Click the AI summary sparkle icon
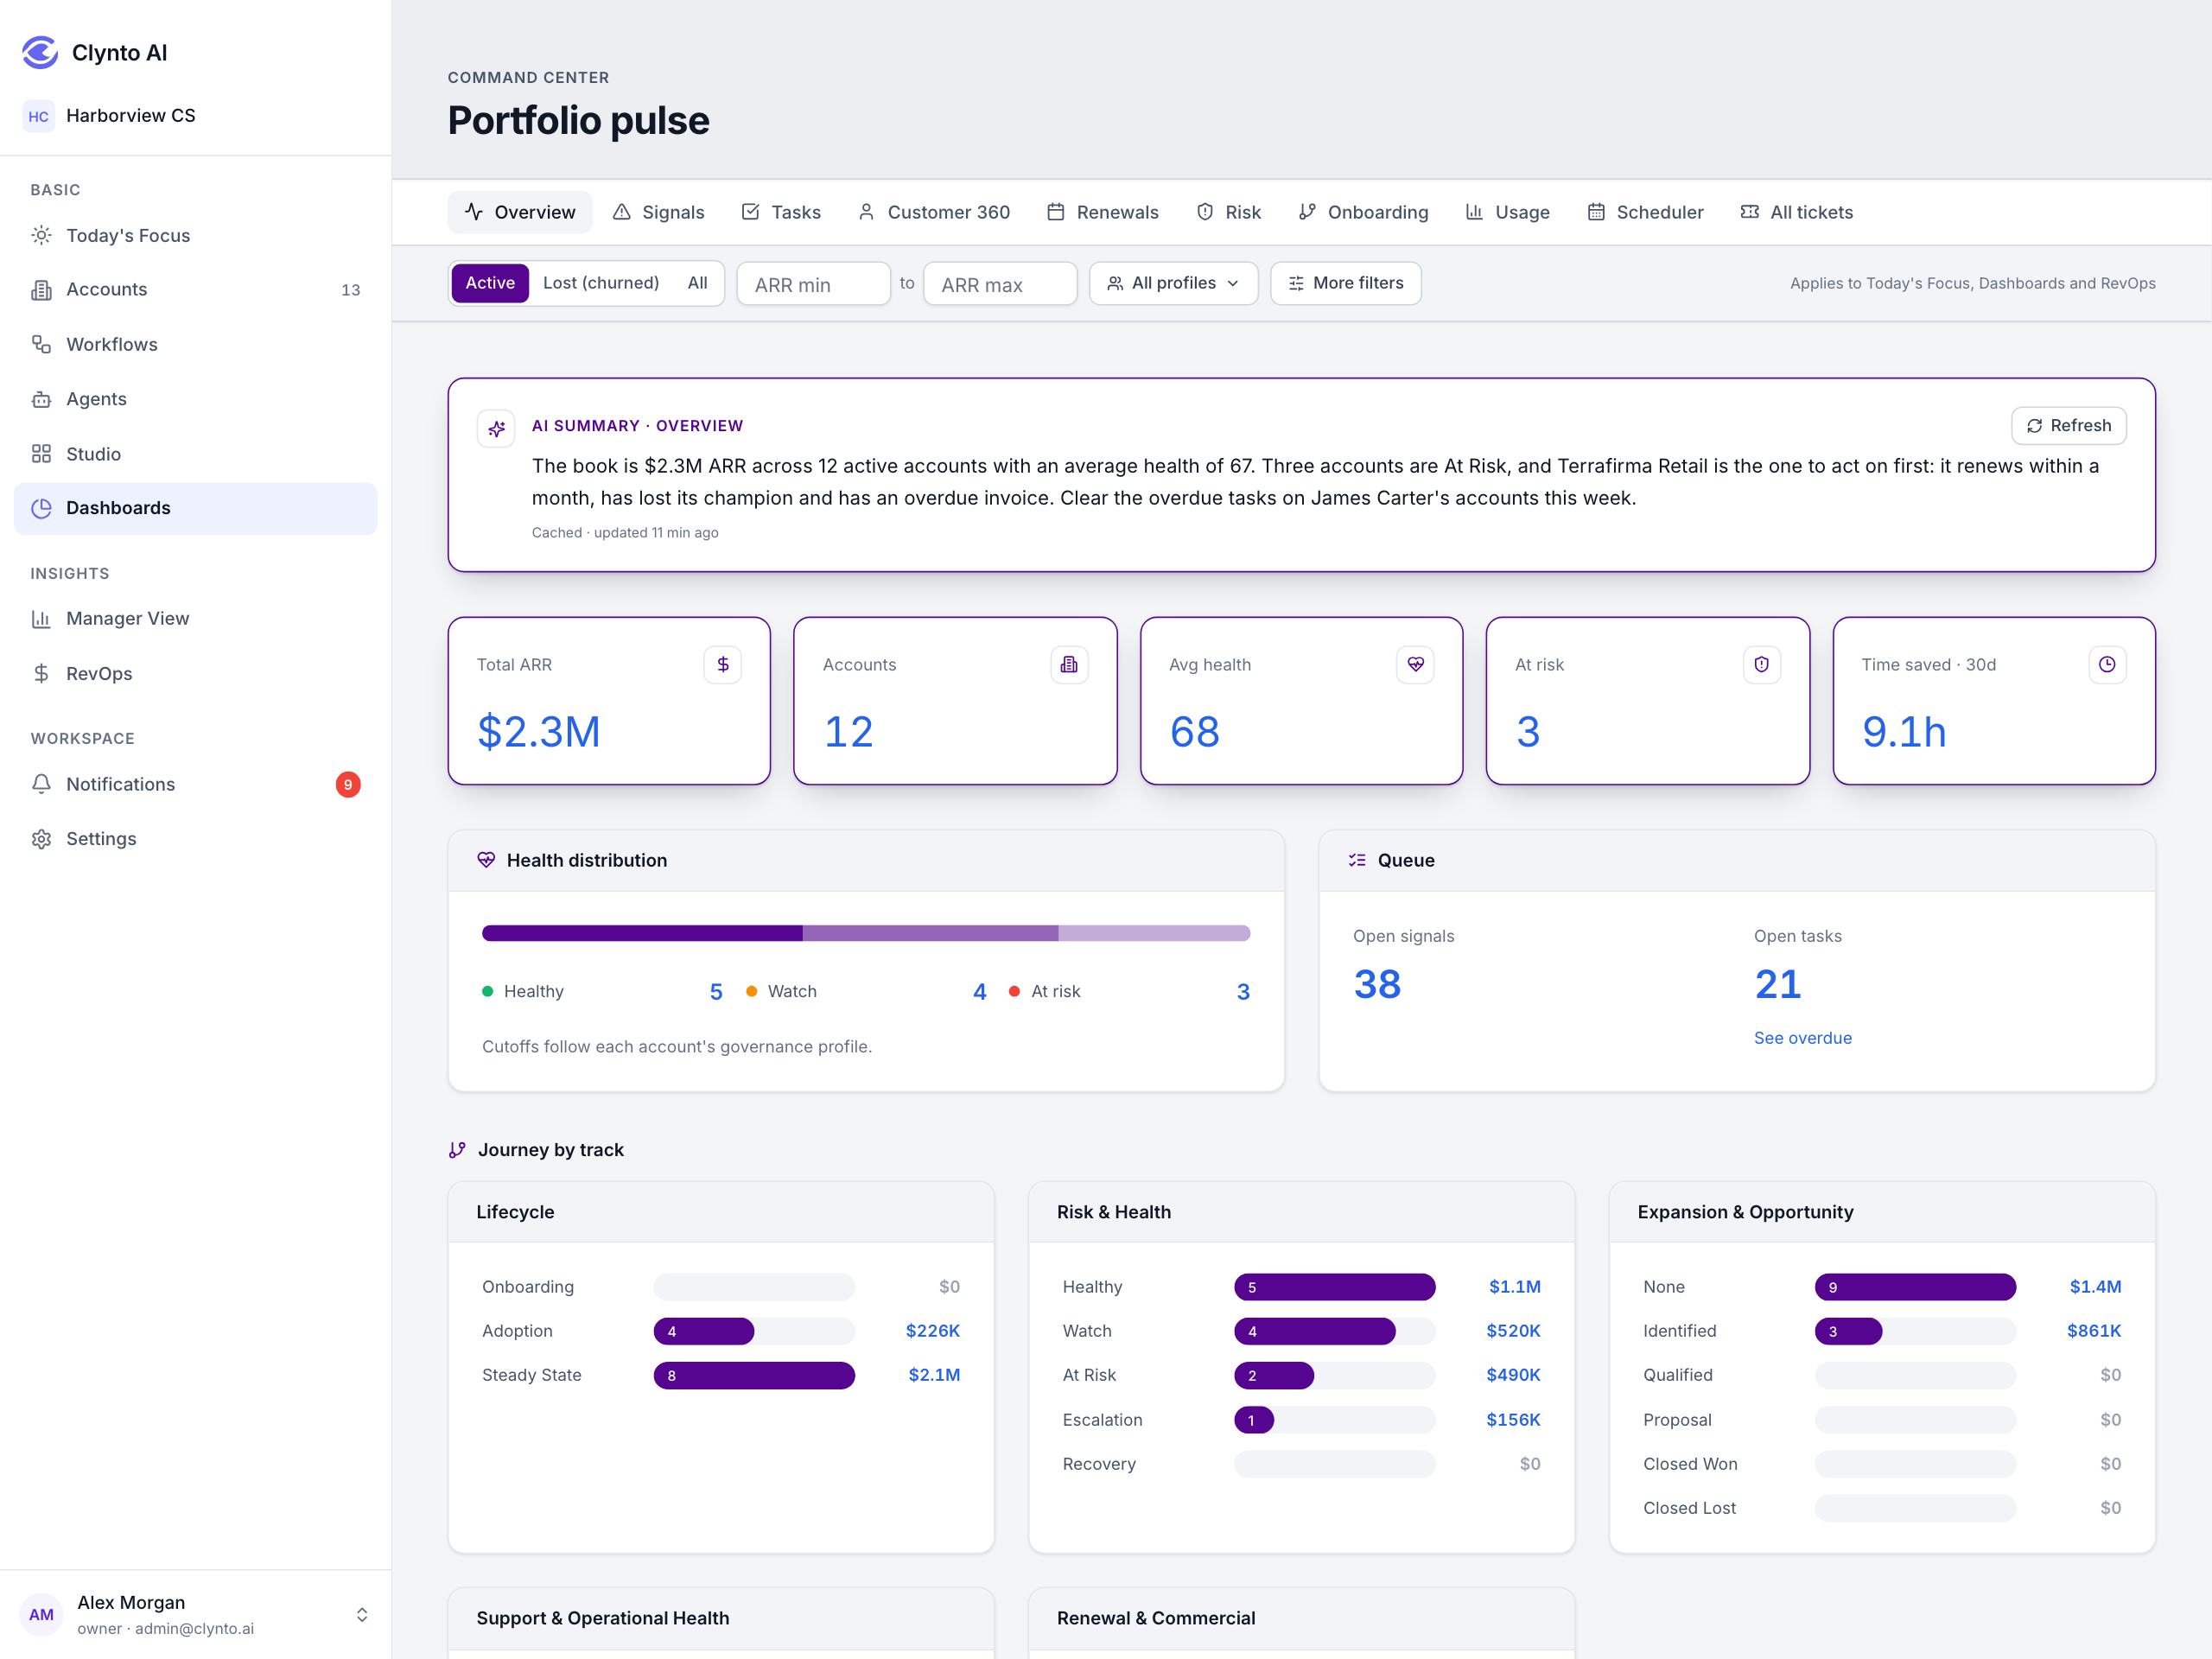This screenshot has width=2212, height=1659. tap(496, 429)
